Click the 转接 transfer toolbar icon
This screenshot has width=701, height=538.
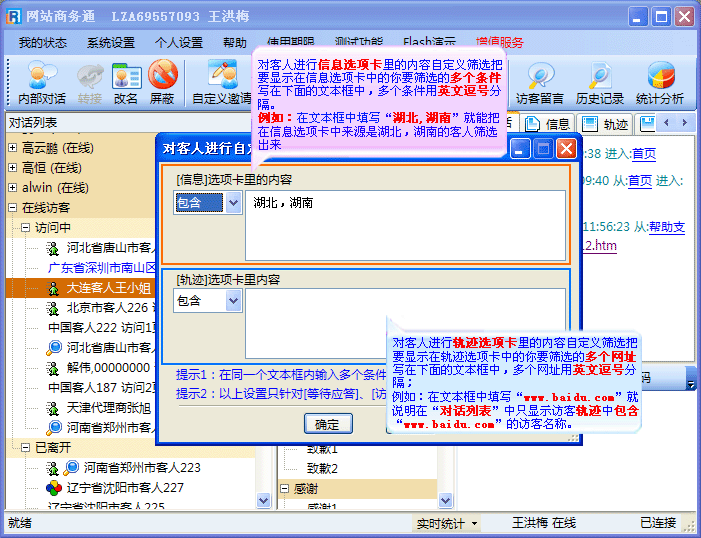click(91, 82)
